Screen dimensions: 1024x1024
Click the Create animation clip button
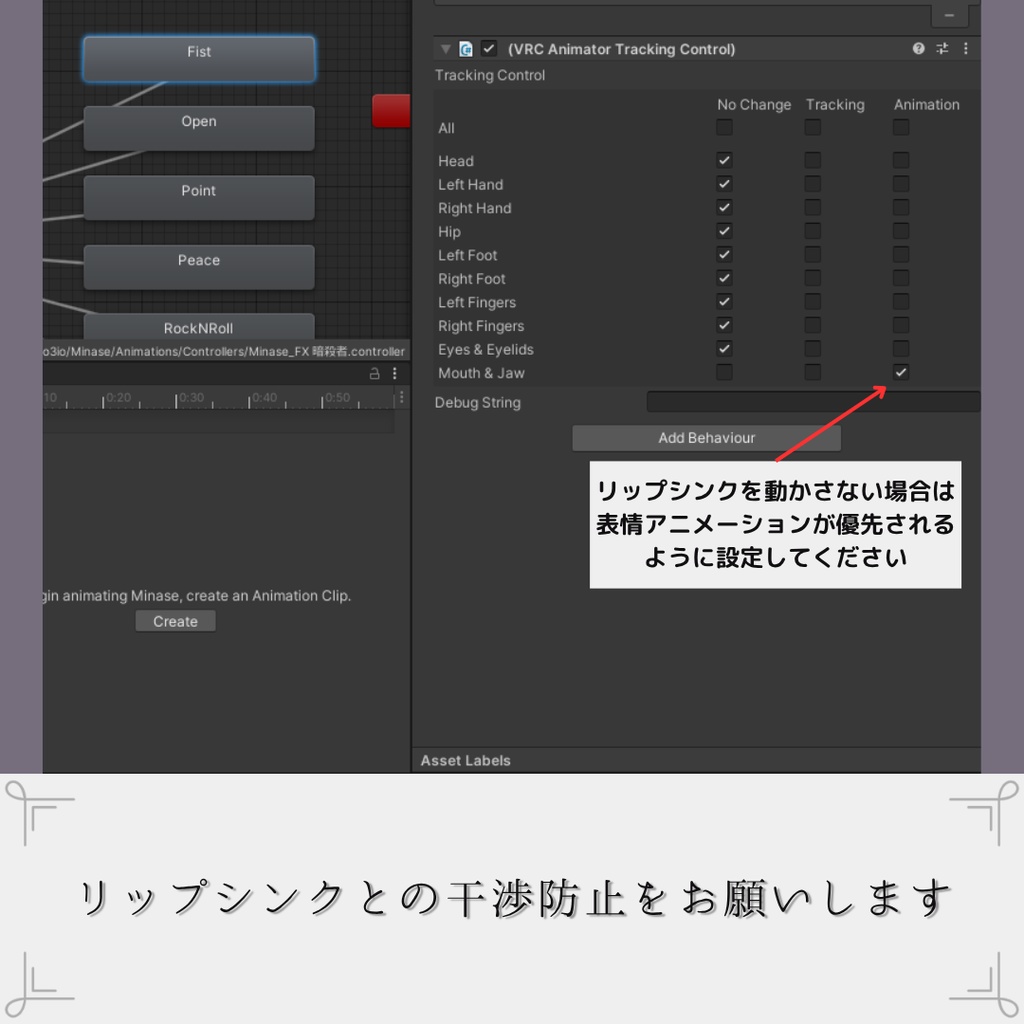pyautogui.click(x=175, y=621)
